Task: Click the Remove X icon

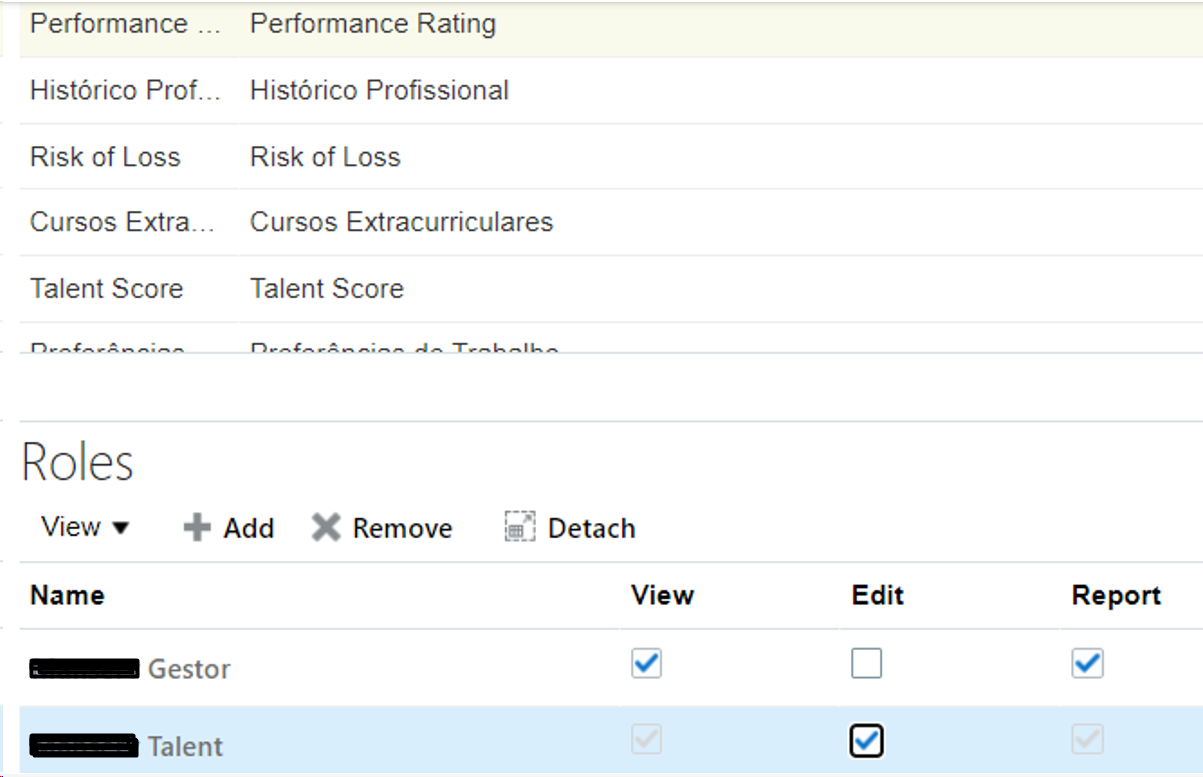Action: tap(326, 528)
